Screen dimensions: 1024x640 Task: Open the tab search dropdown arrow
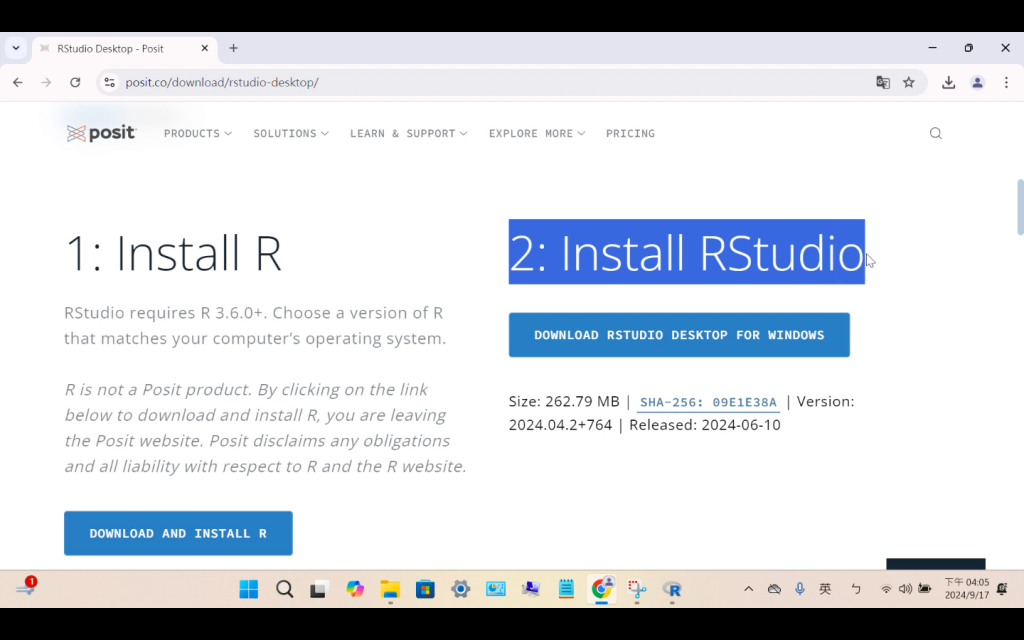16,48
